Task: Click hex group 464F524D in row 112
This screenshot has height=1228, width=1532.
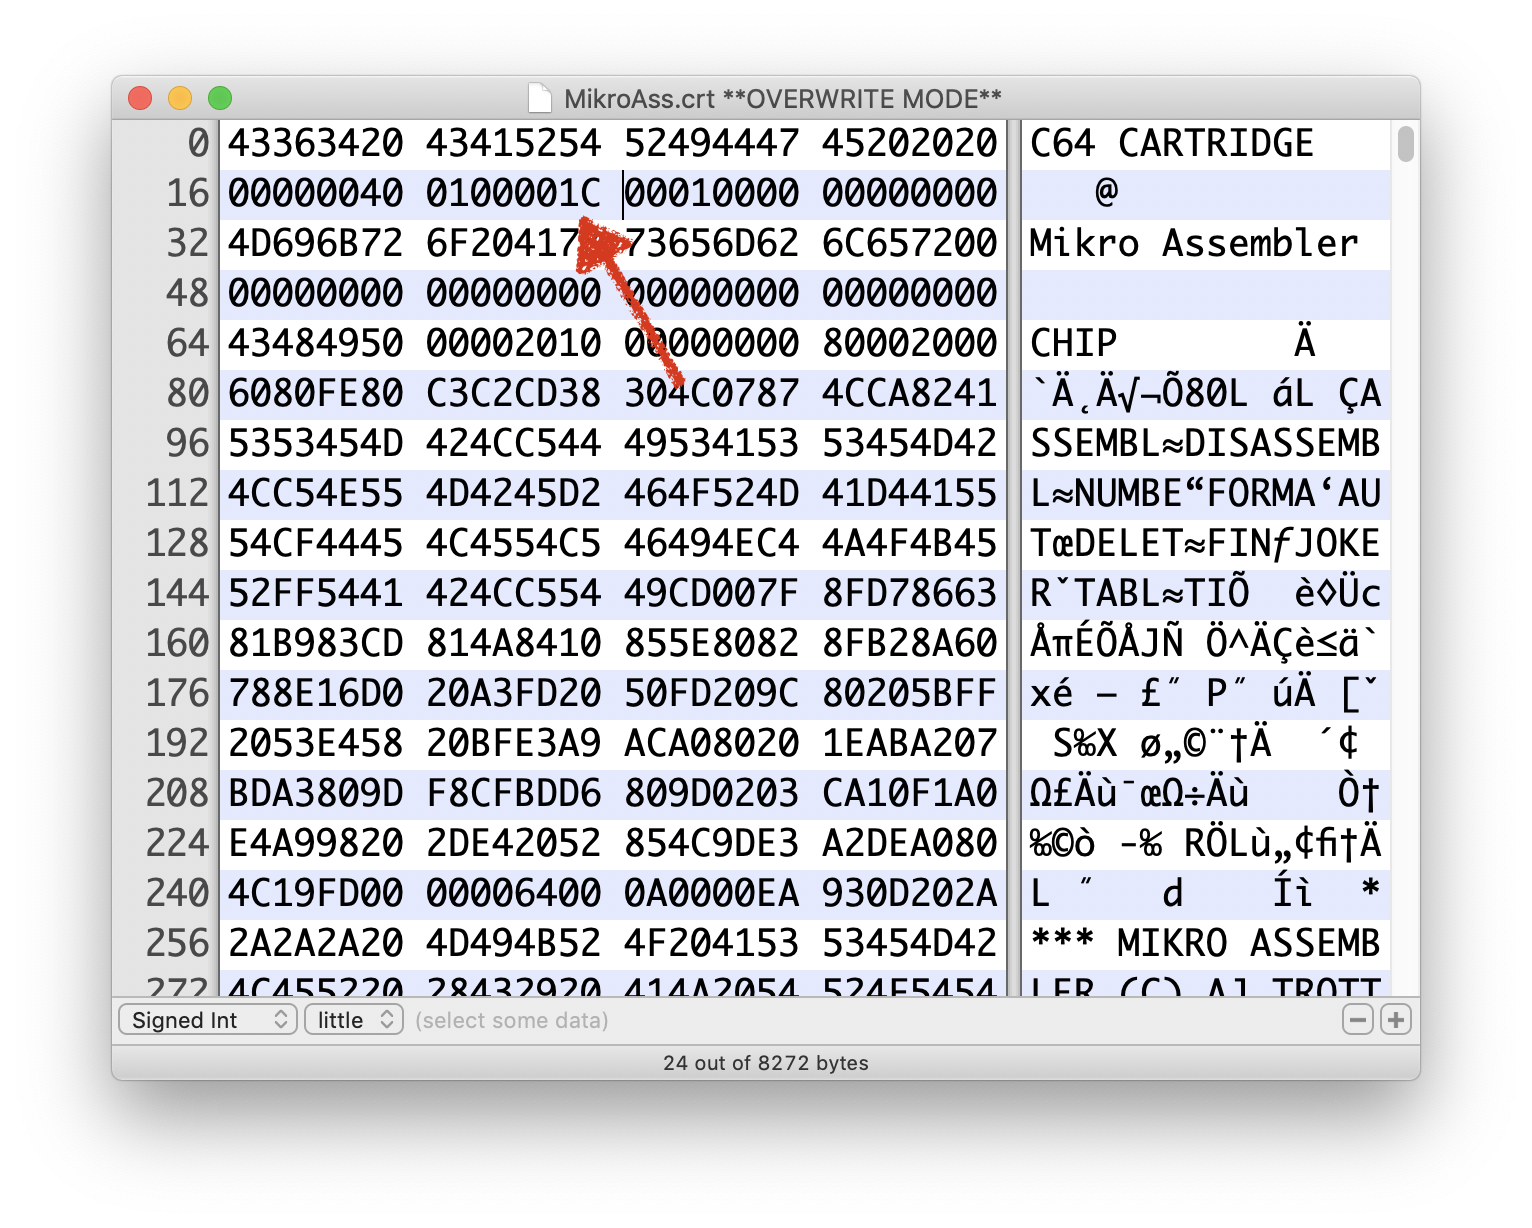Action: tap(712, 493)
